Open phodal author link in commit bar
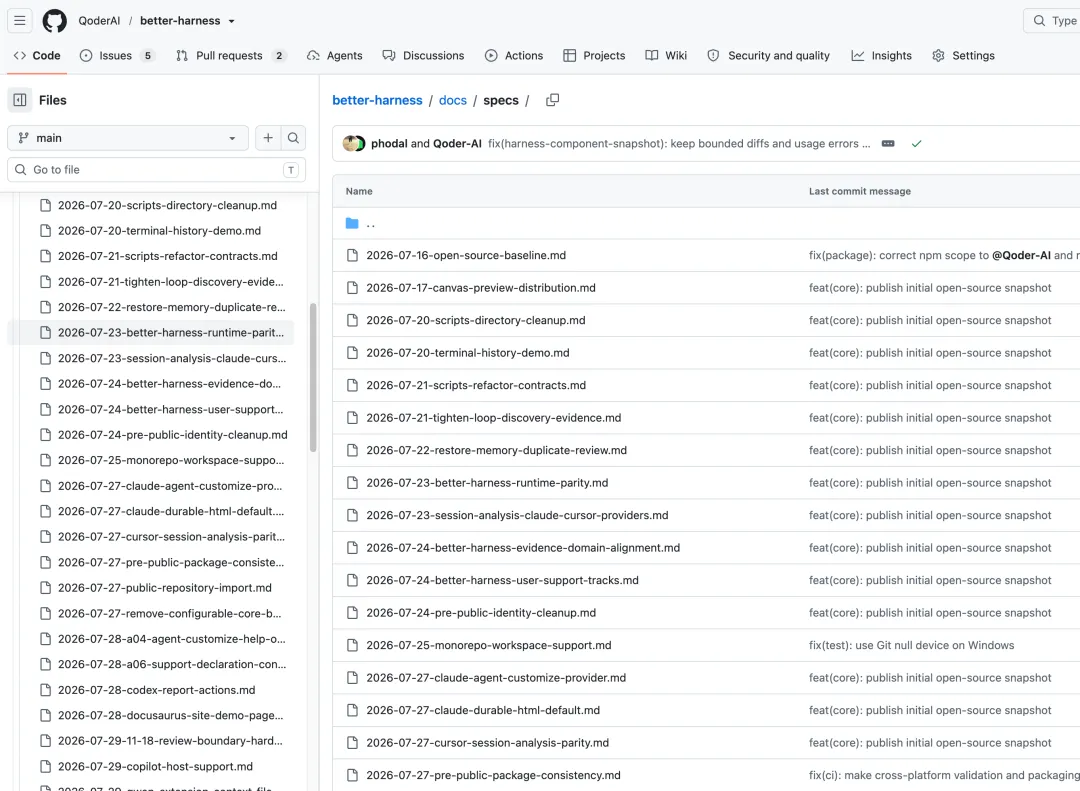The height and width of the screenshot is (791, 1080). pyautogui.click(x=389, y=143)
